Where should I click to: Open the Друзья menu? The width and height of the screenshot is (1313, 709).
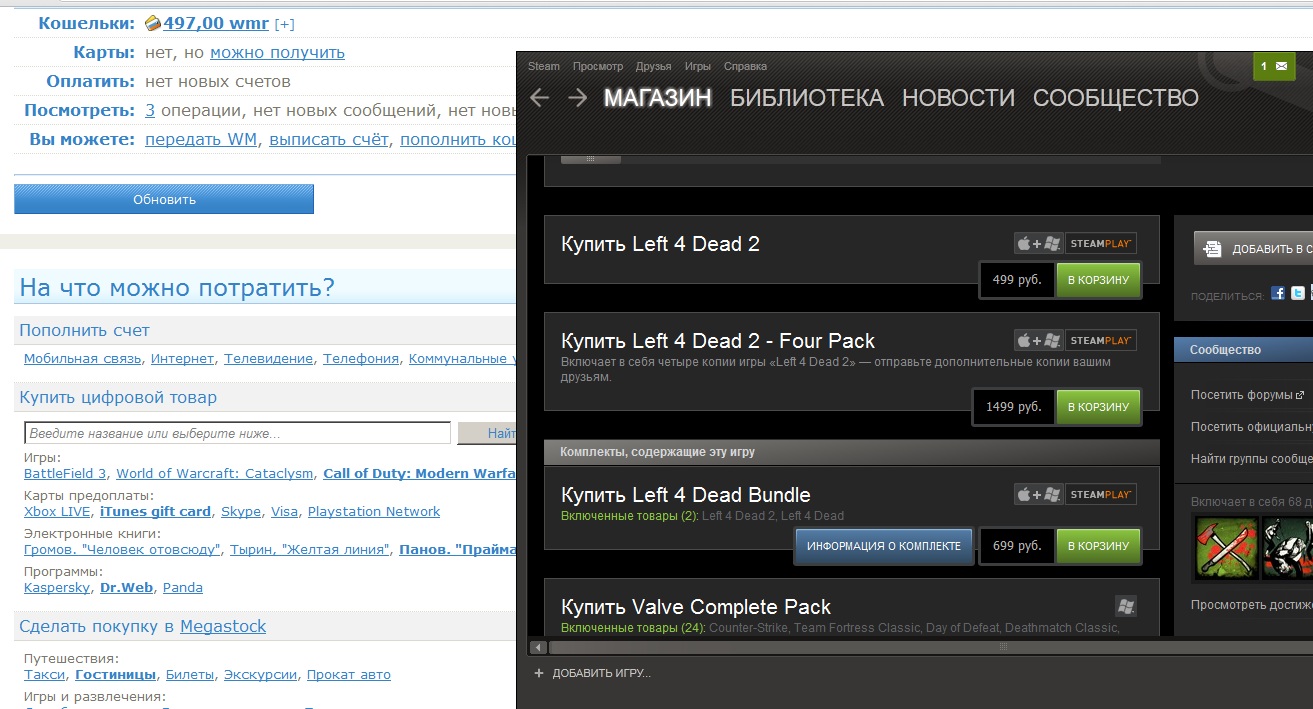click(653, 66)
